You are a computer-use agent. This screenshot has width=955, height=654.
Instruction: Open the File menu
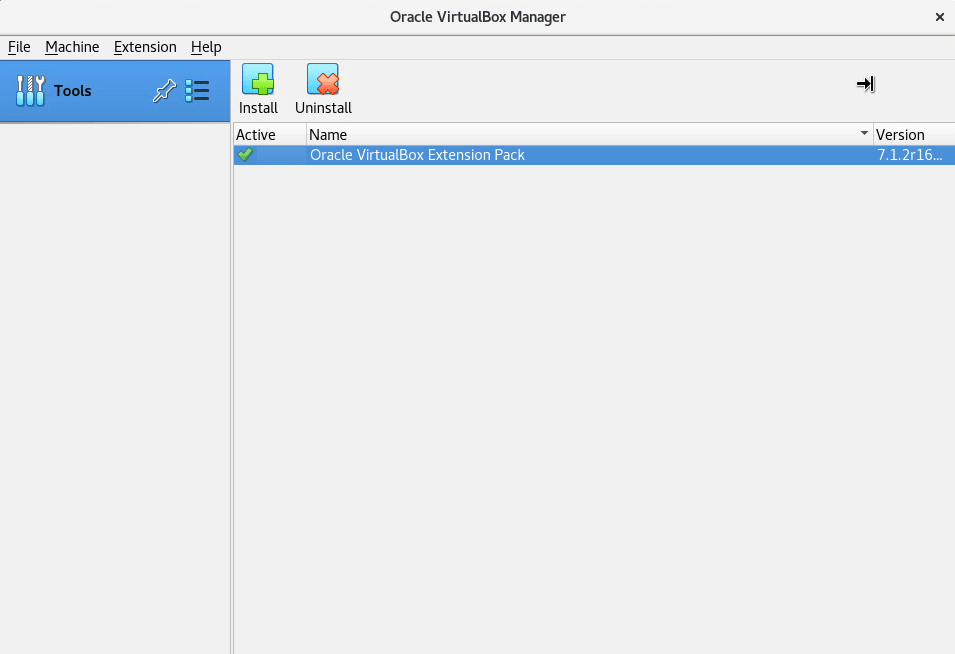[x=19, y=47]
